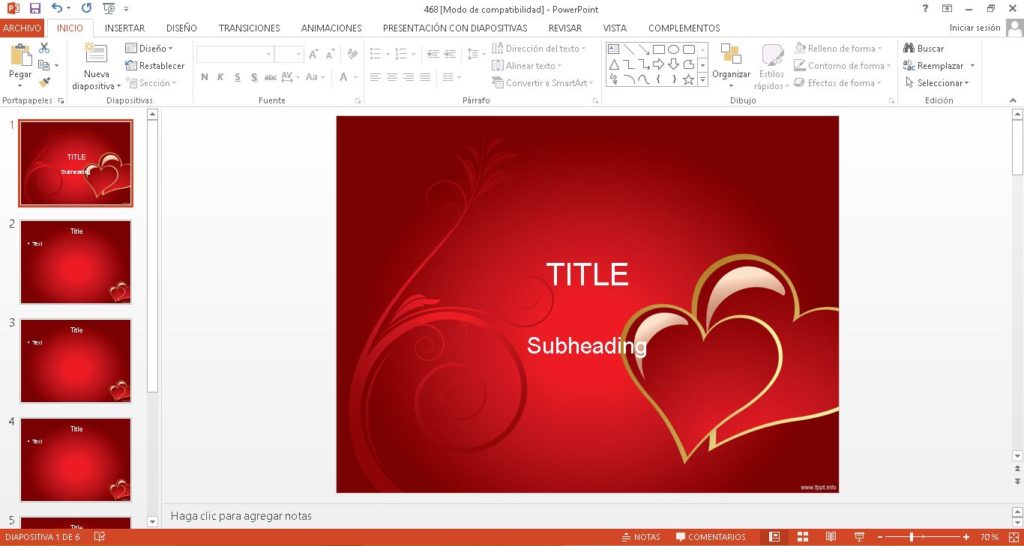Select the rectangle shape in shapes gallery

click(x=658, y=49)
